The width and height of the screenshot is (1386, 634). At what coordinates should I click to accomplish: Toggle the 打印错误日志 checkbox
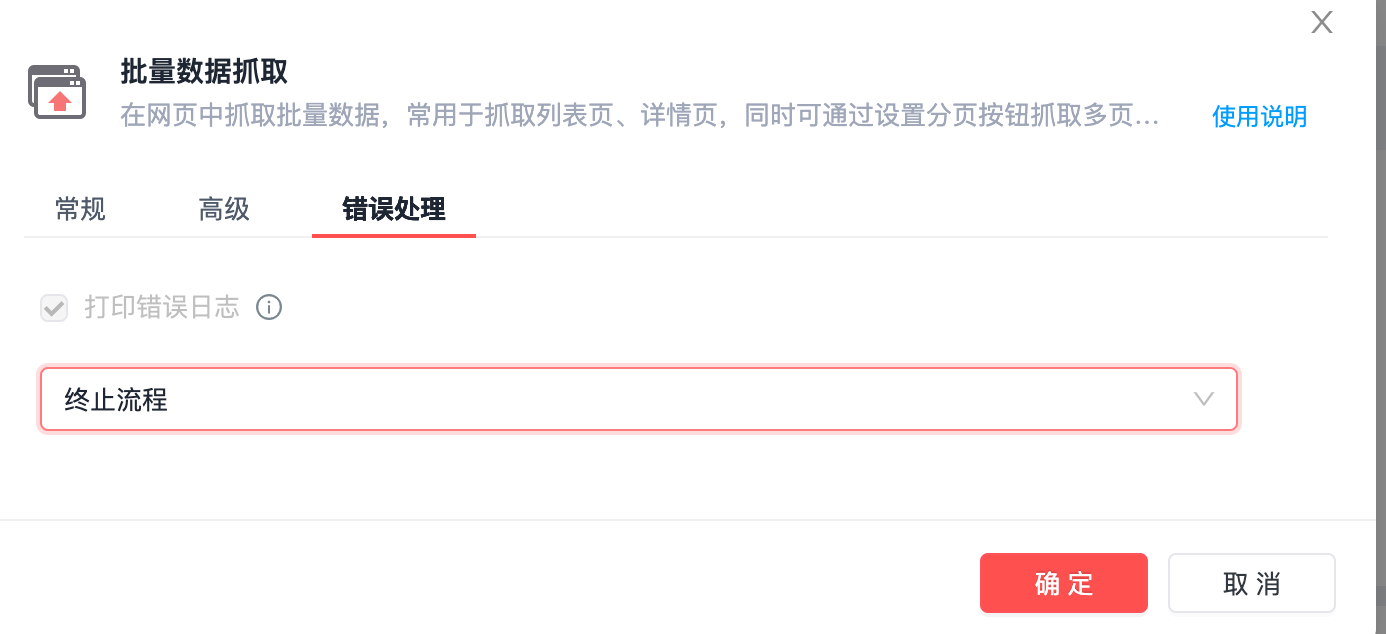point(54,307)
